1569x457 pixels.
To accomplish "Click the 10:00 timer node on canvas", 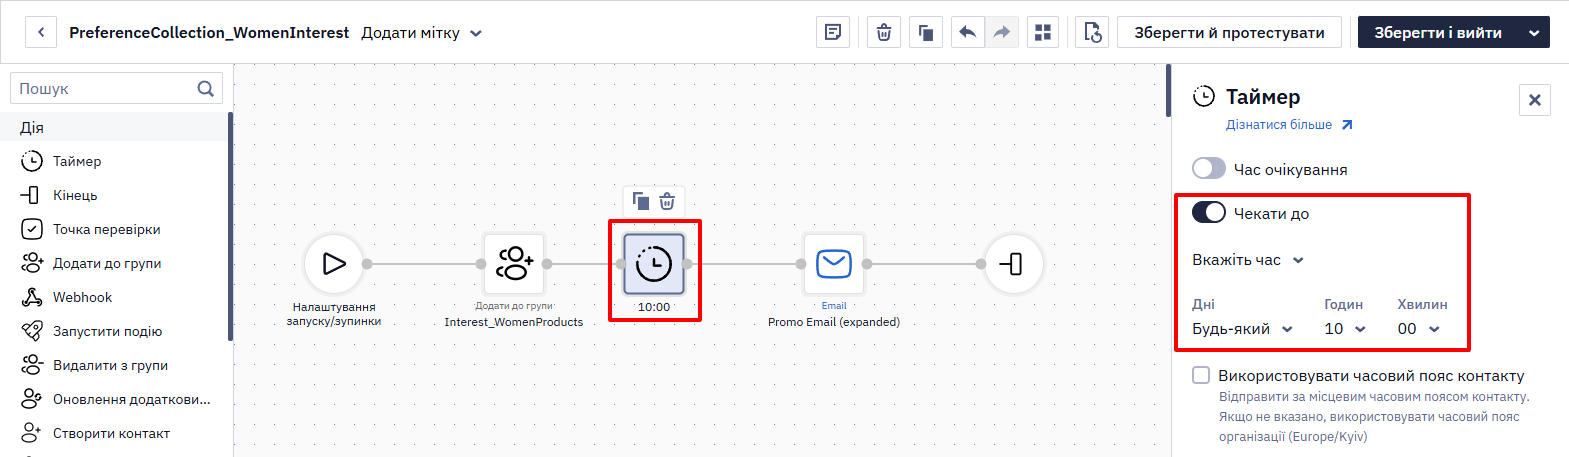I will click(654, 264).
